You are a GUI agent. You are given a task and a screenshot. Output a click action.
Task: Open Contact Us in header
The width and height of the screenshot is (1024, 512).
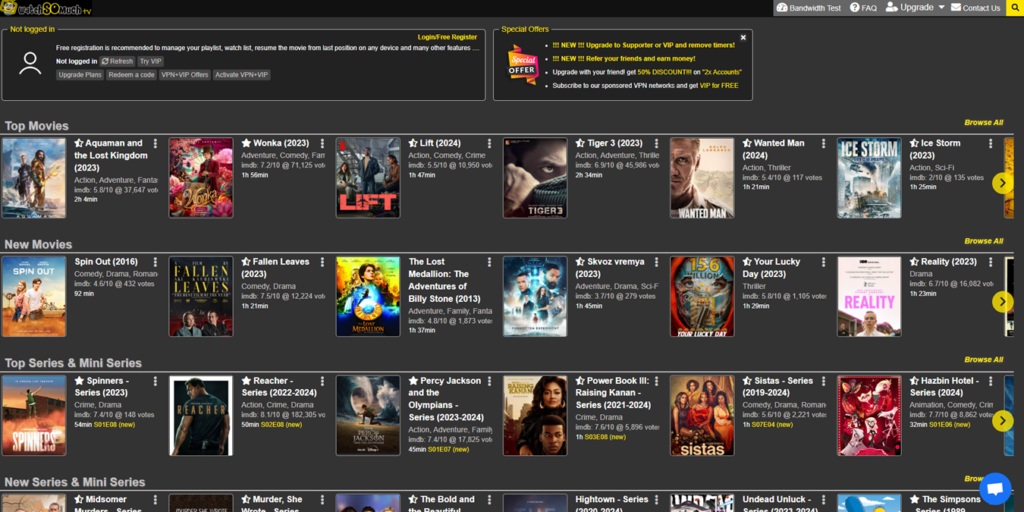click(x=975, y=8)
